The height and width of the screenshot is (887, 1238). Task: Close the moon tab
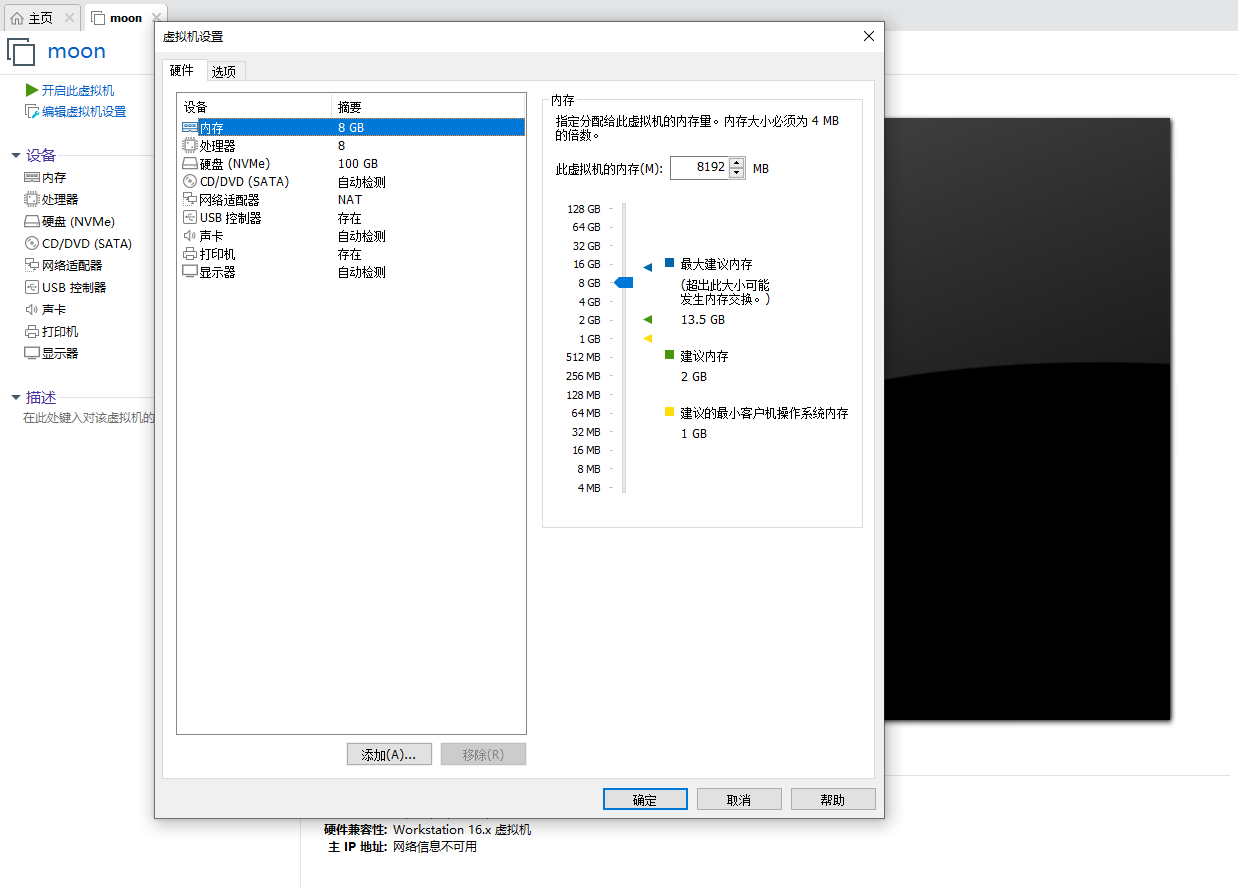[x=155, y=18]
